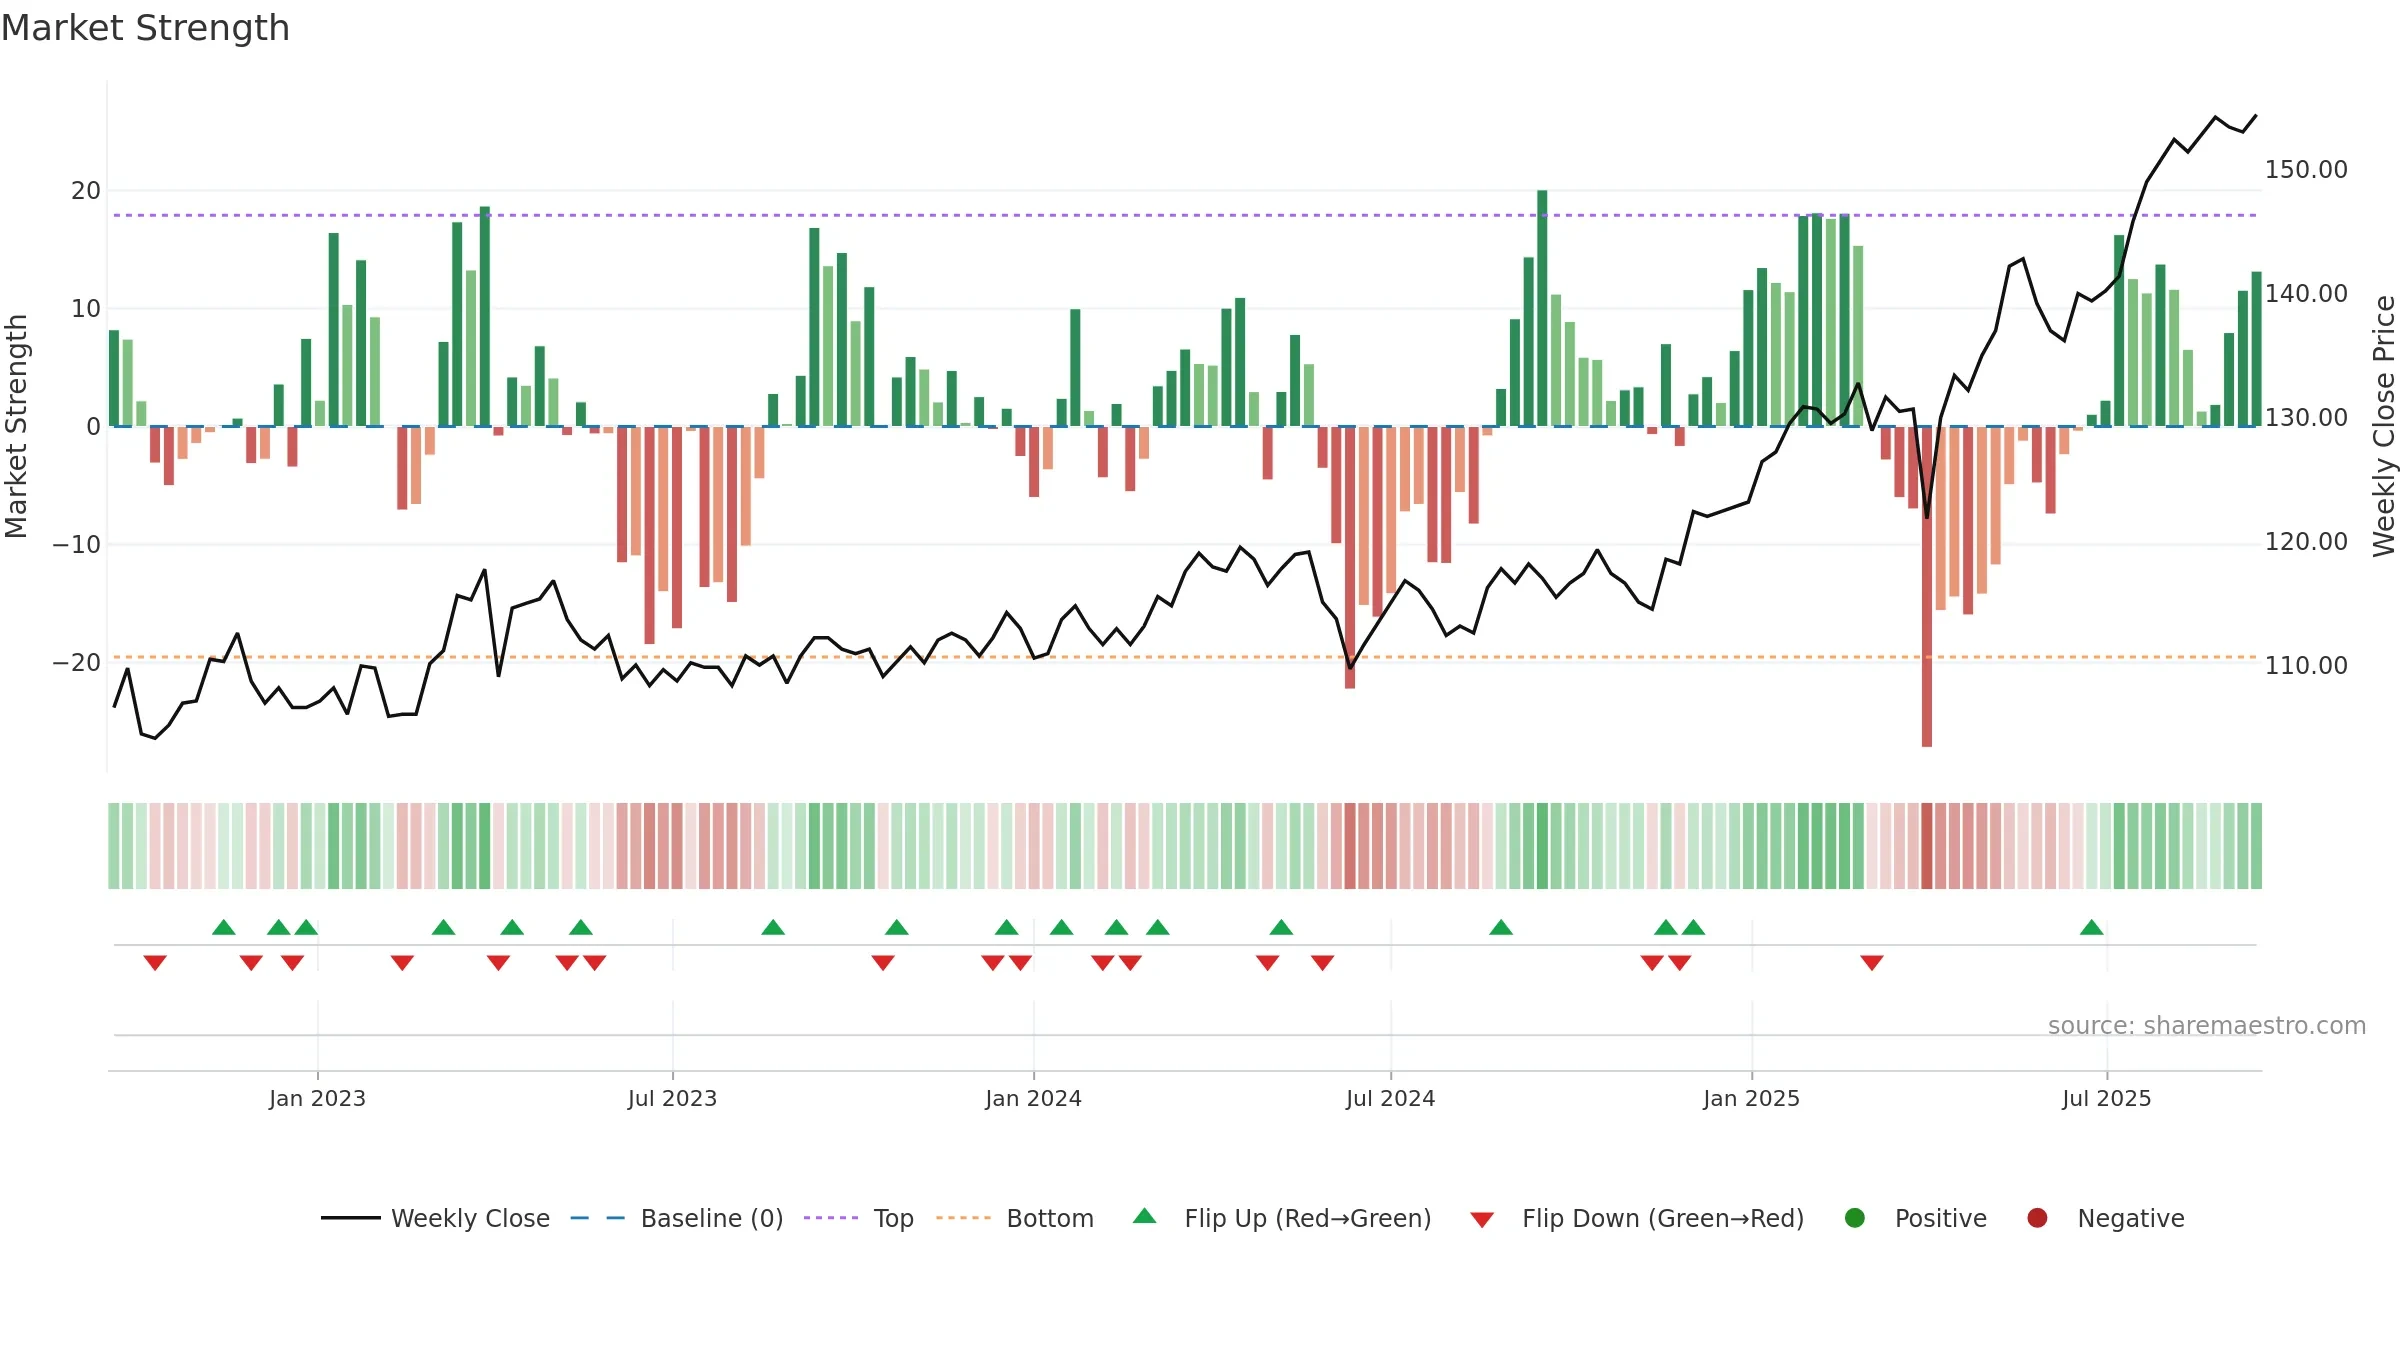Click the 150.00 price axis label
Screen dimensions: 2400x1350
2306,170
